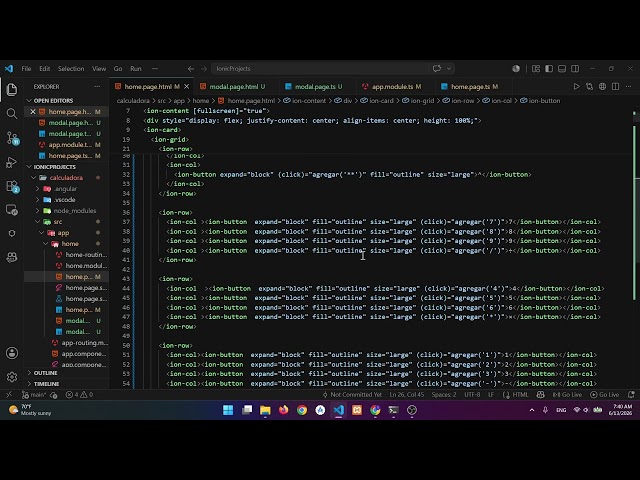Expand the TIMELINE section

(67, 384)
